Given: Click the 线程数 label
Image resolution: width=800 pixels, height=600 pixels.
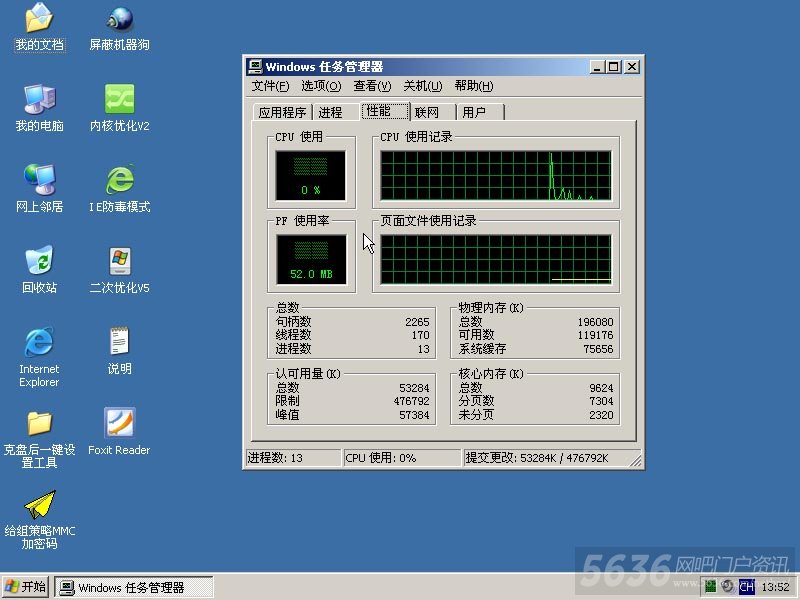Looking at the screenshot, I should click(293, 335).
